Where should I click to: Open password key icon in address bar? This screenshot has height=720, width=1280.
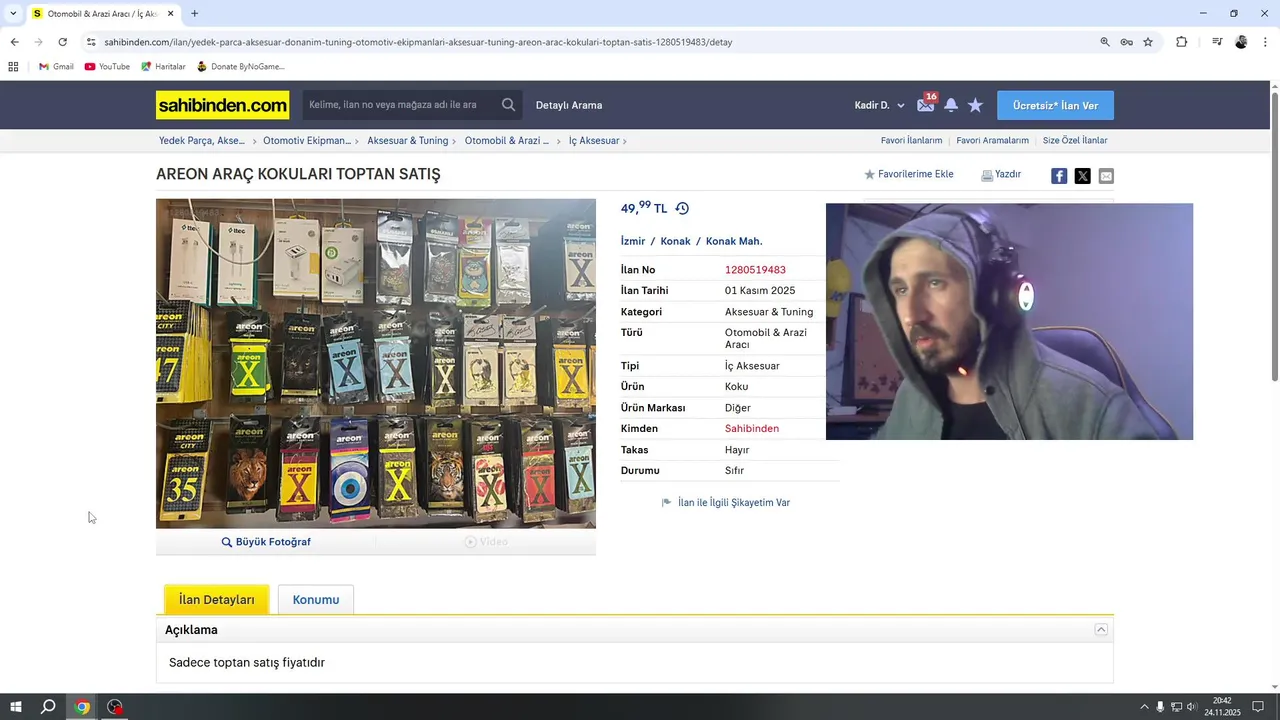1127,42
